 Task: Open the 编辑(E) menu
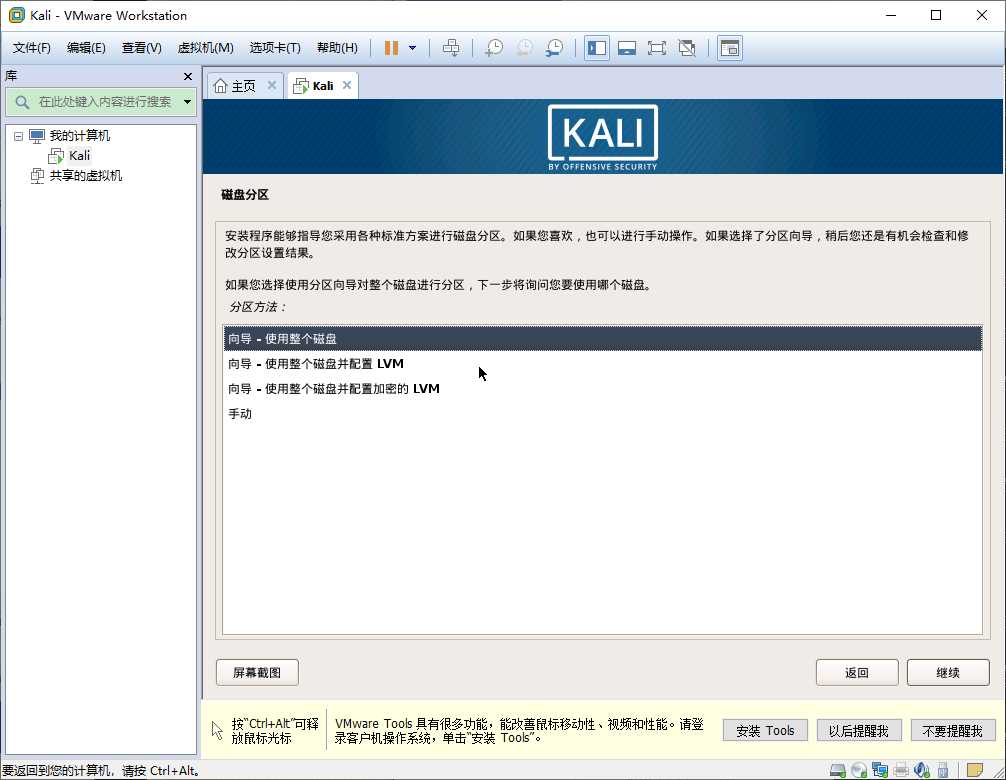click(86, 48)
